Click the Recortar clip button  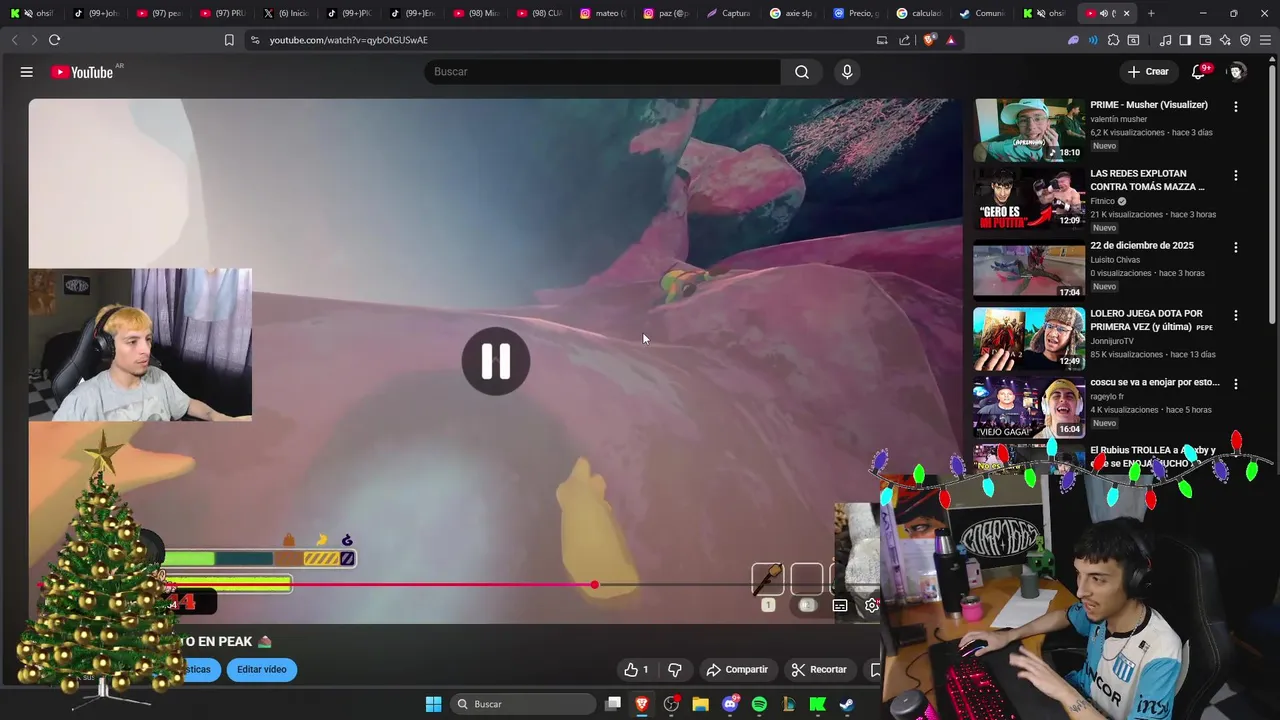point(819,669)
